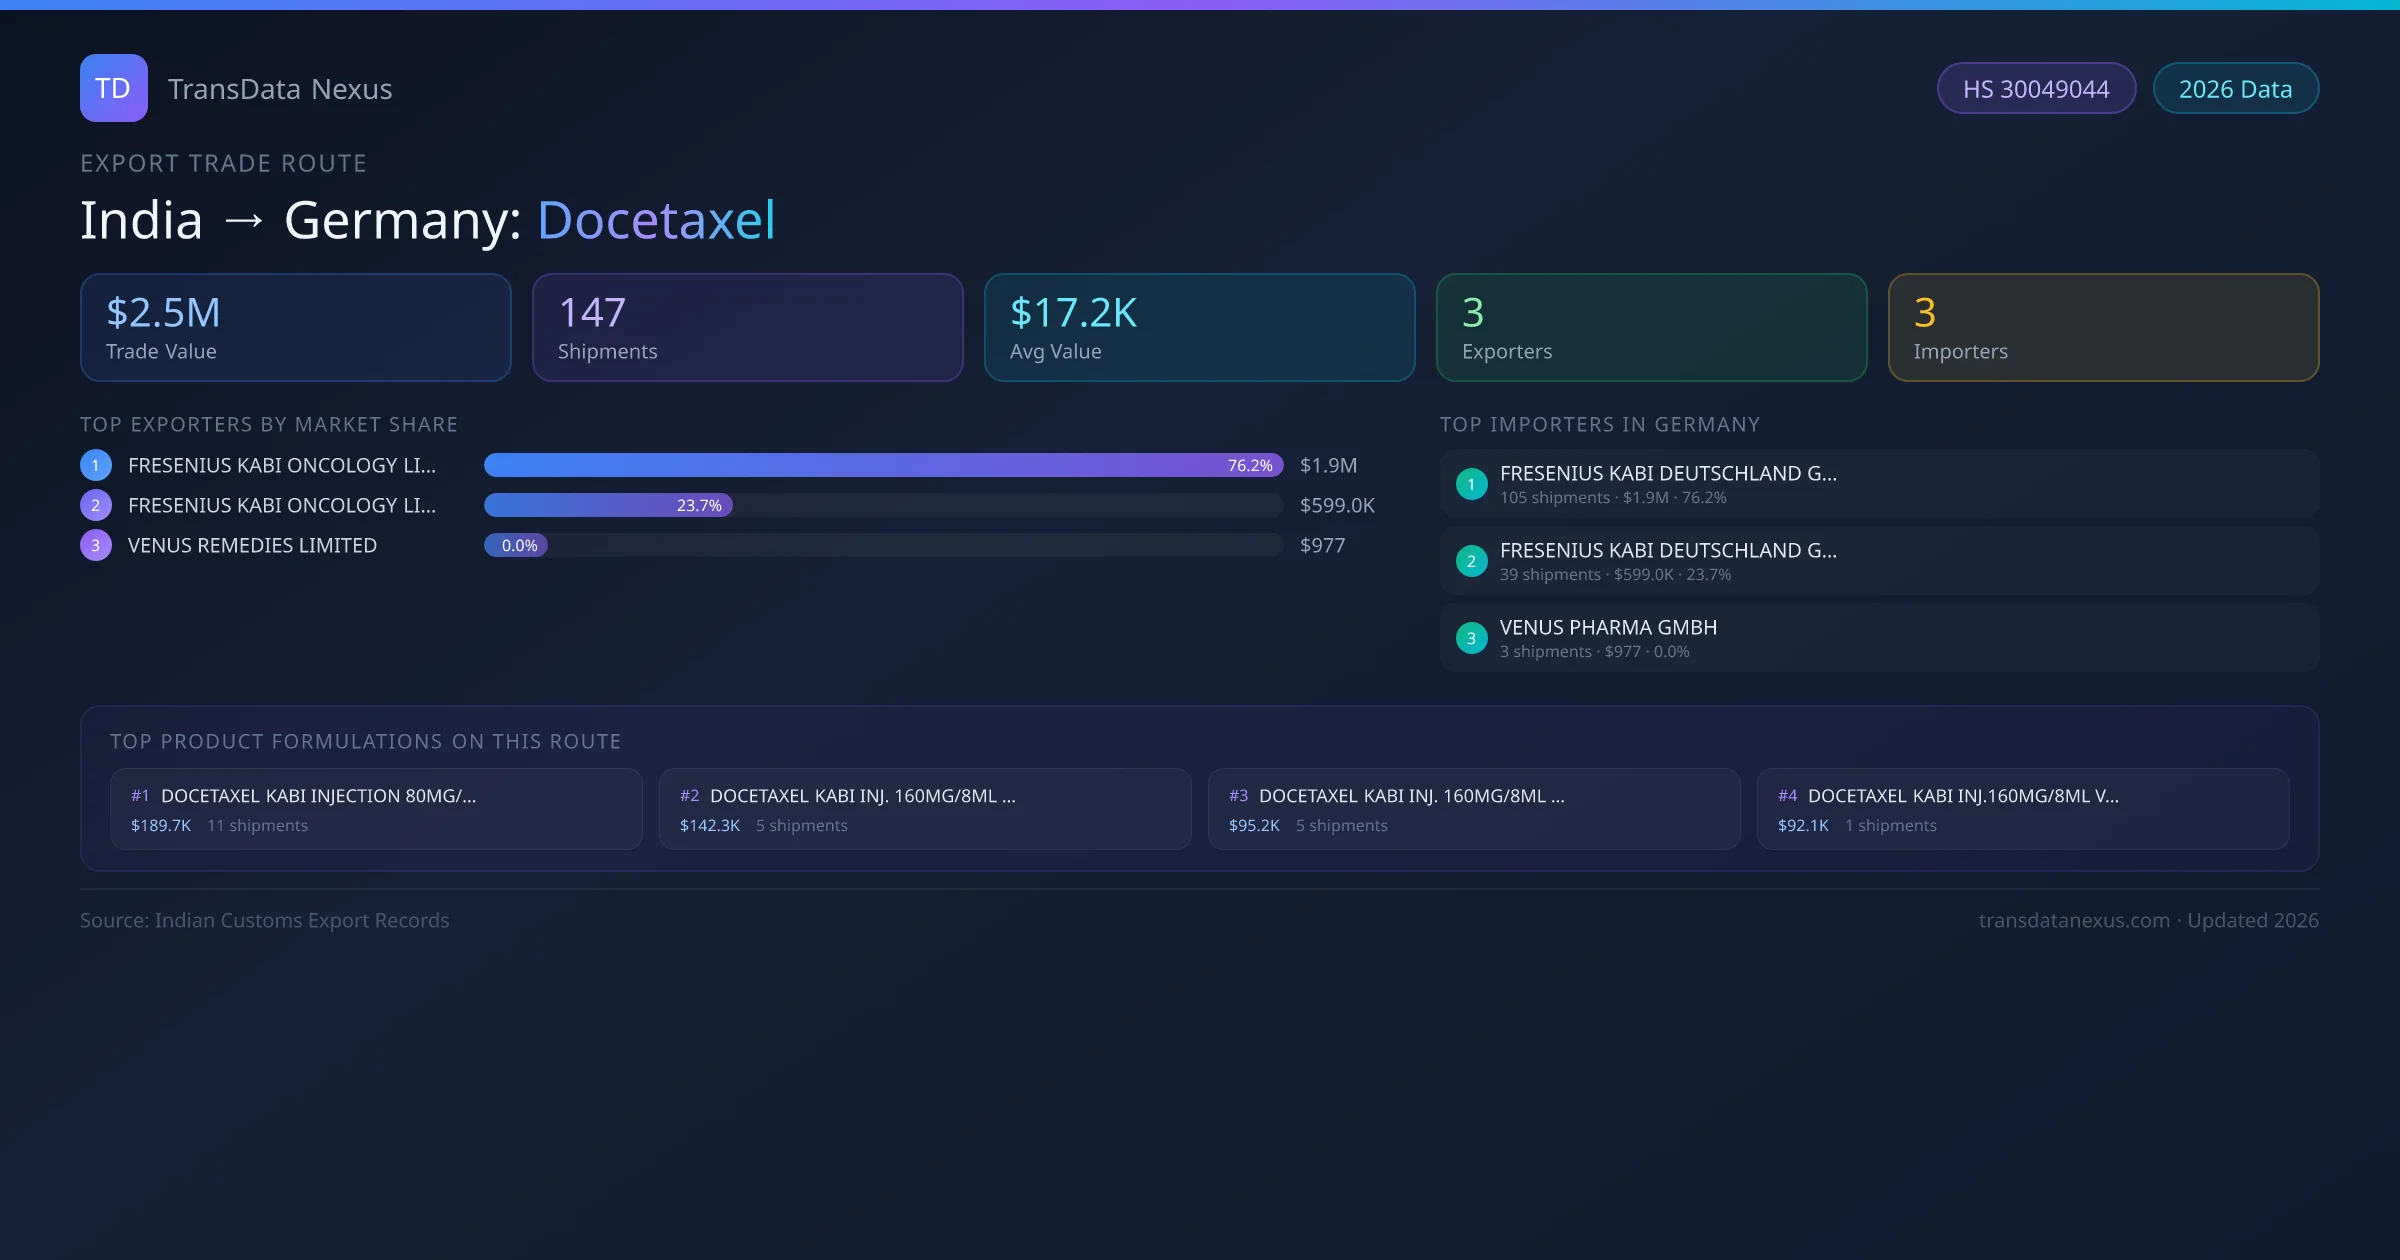
Task: Click green rank 2 importer badge
Action: click(1471, 561)
